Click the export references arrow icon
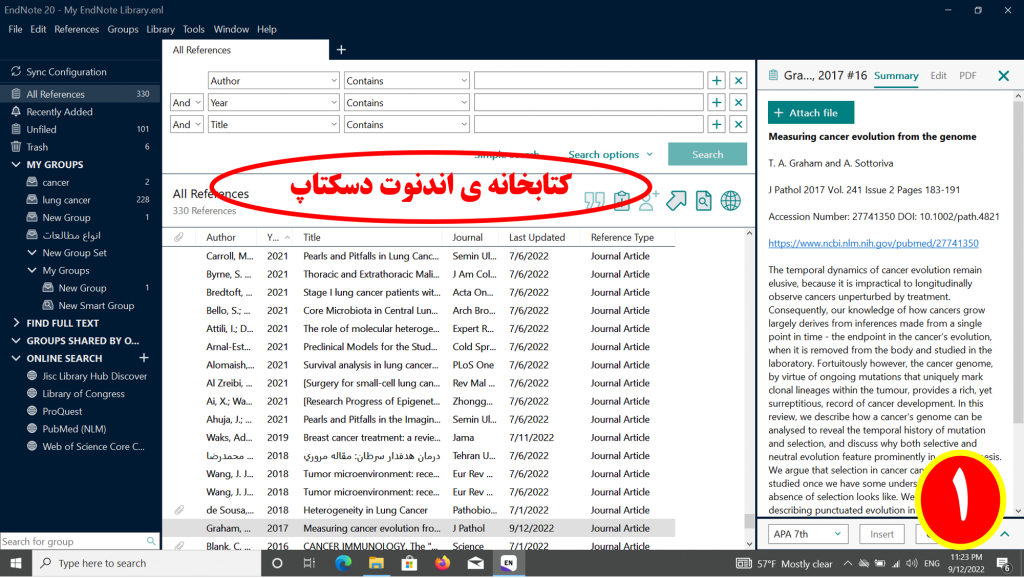1024x578 pixels. (676, 201)
